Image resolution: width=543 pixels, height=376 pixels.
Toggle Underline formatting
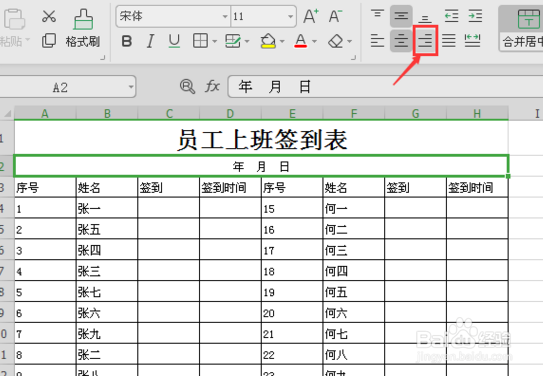coord(174,41)
